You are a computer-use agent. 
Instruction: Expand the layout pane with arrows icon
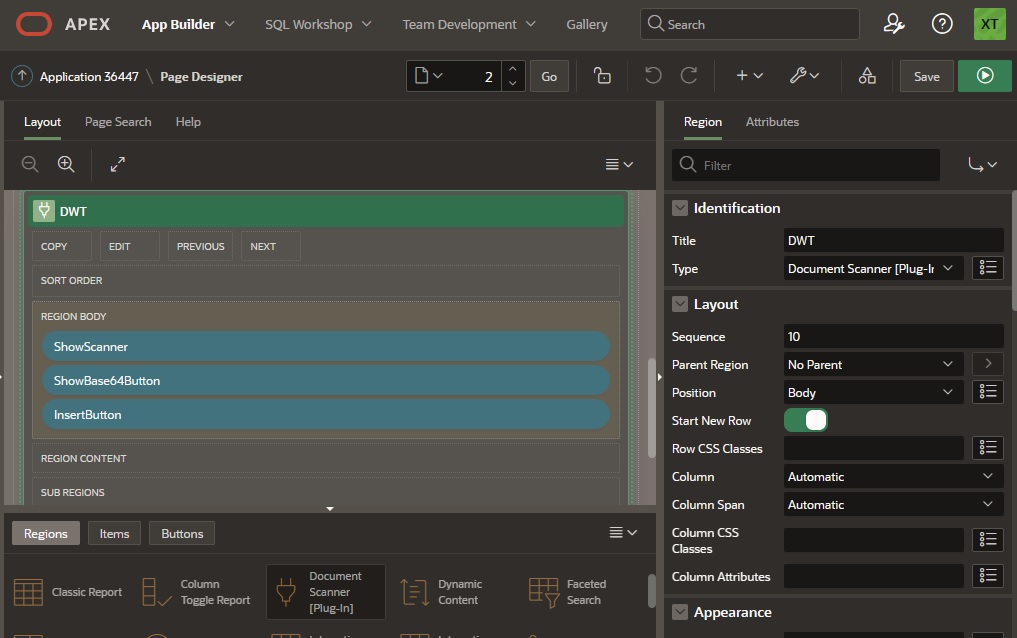click(118, 164)
